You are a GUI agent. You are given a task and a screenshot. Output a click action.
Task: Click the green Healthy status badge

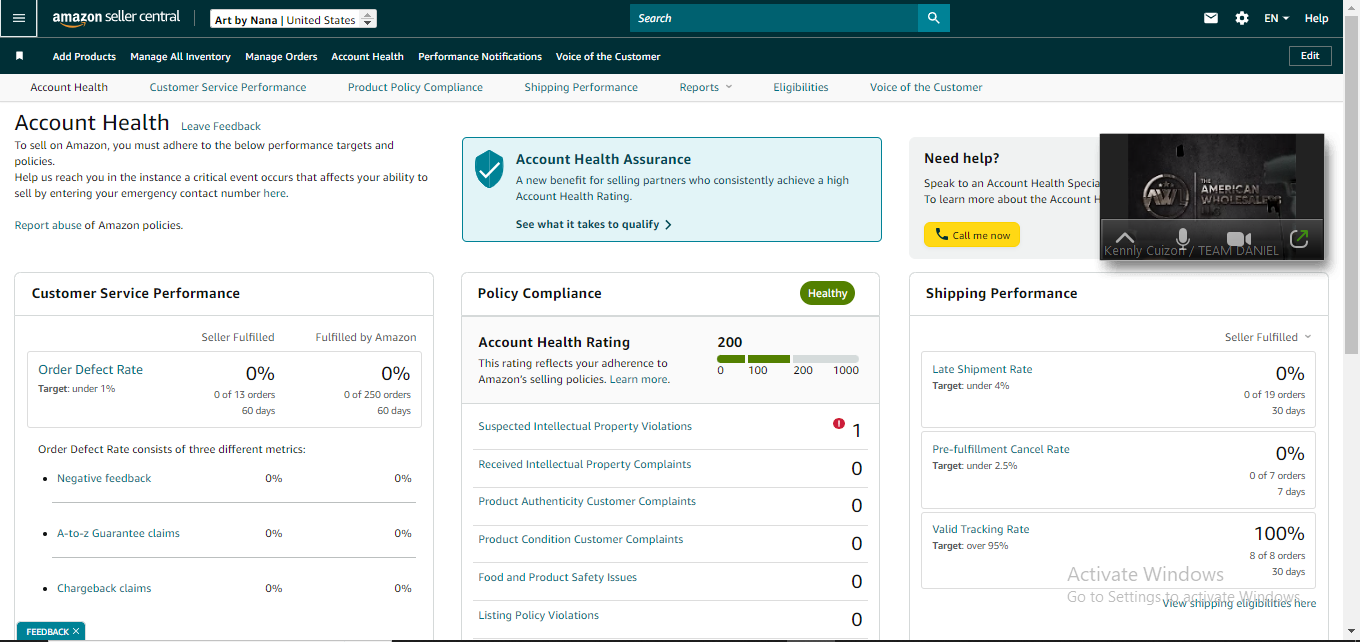point(827,293)
